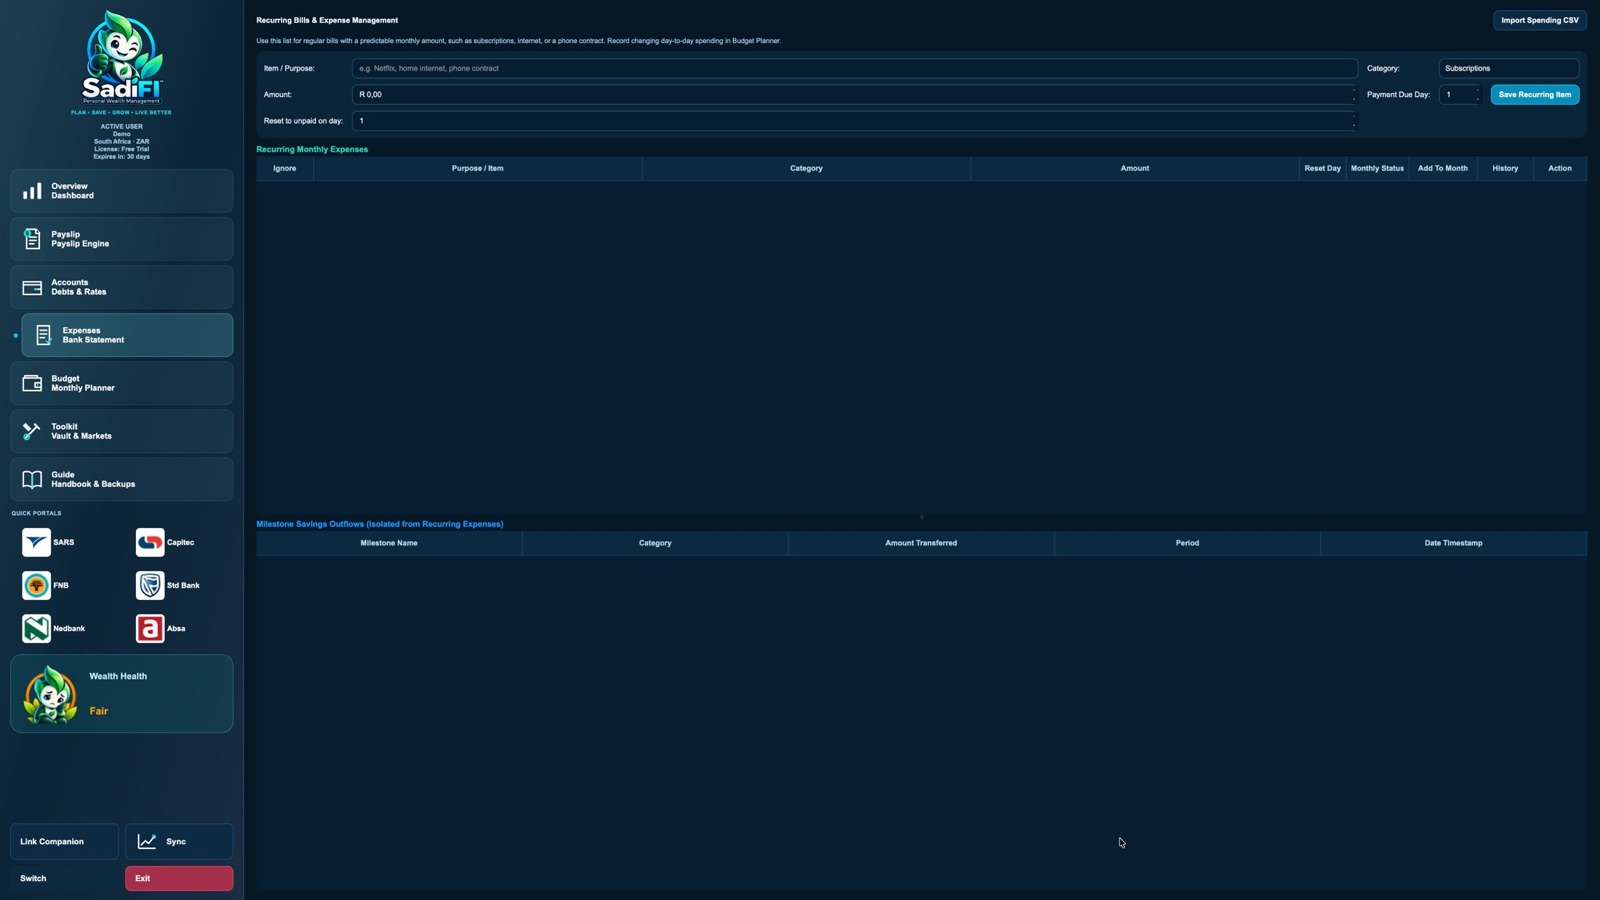
Task: Click the Monthly Status column header
Action: (1377, 168)
